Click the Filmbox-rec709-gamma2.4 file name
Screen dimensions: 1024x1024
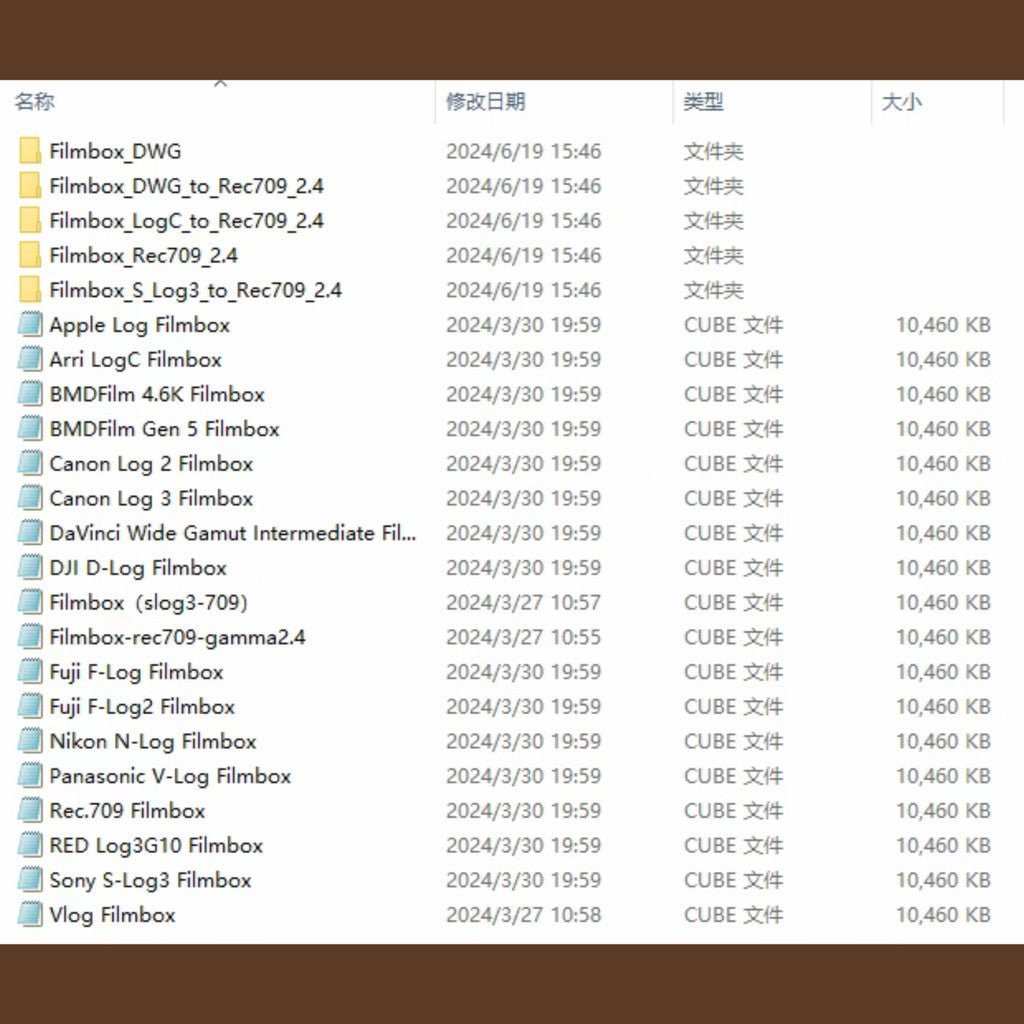[x=178, y=637]
